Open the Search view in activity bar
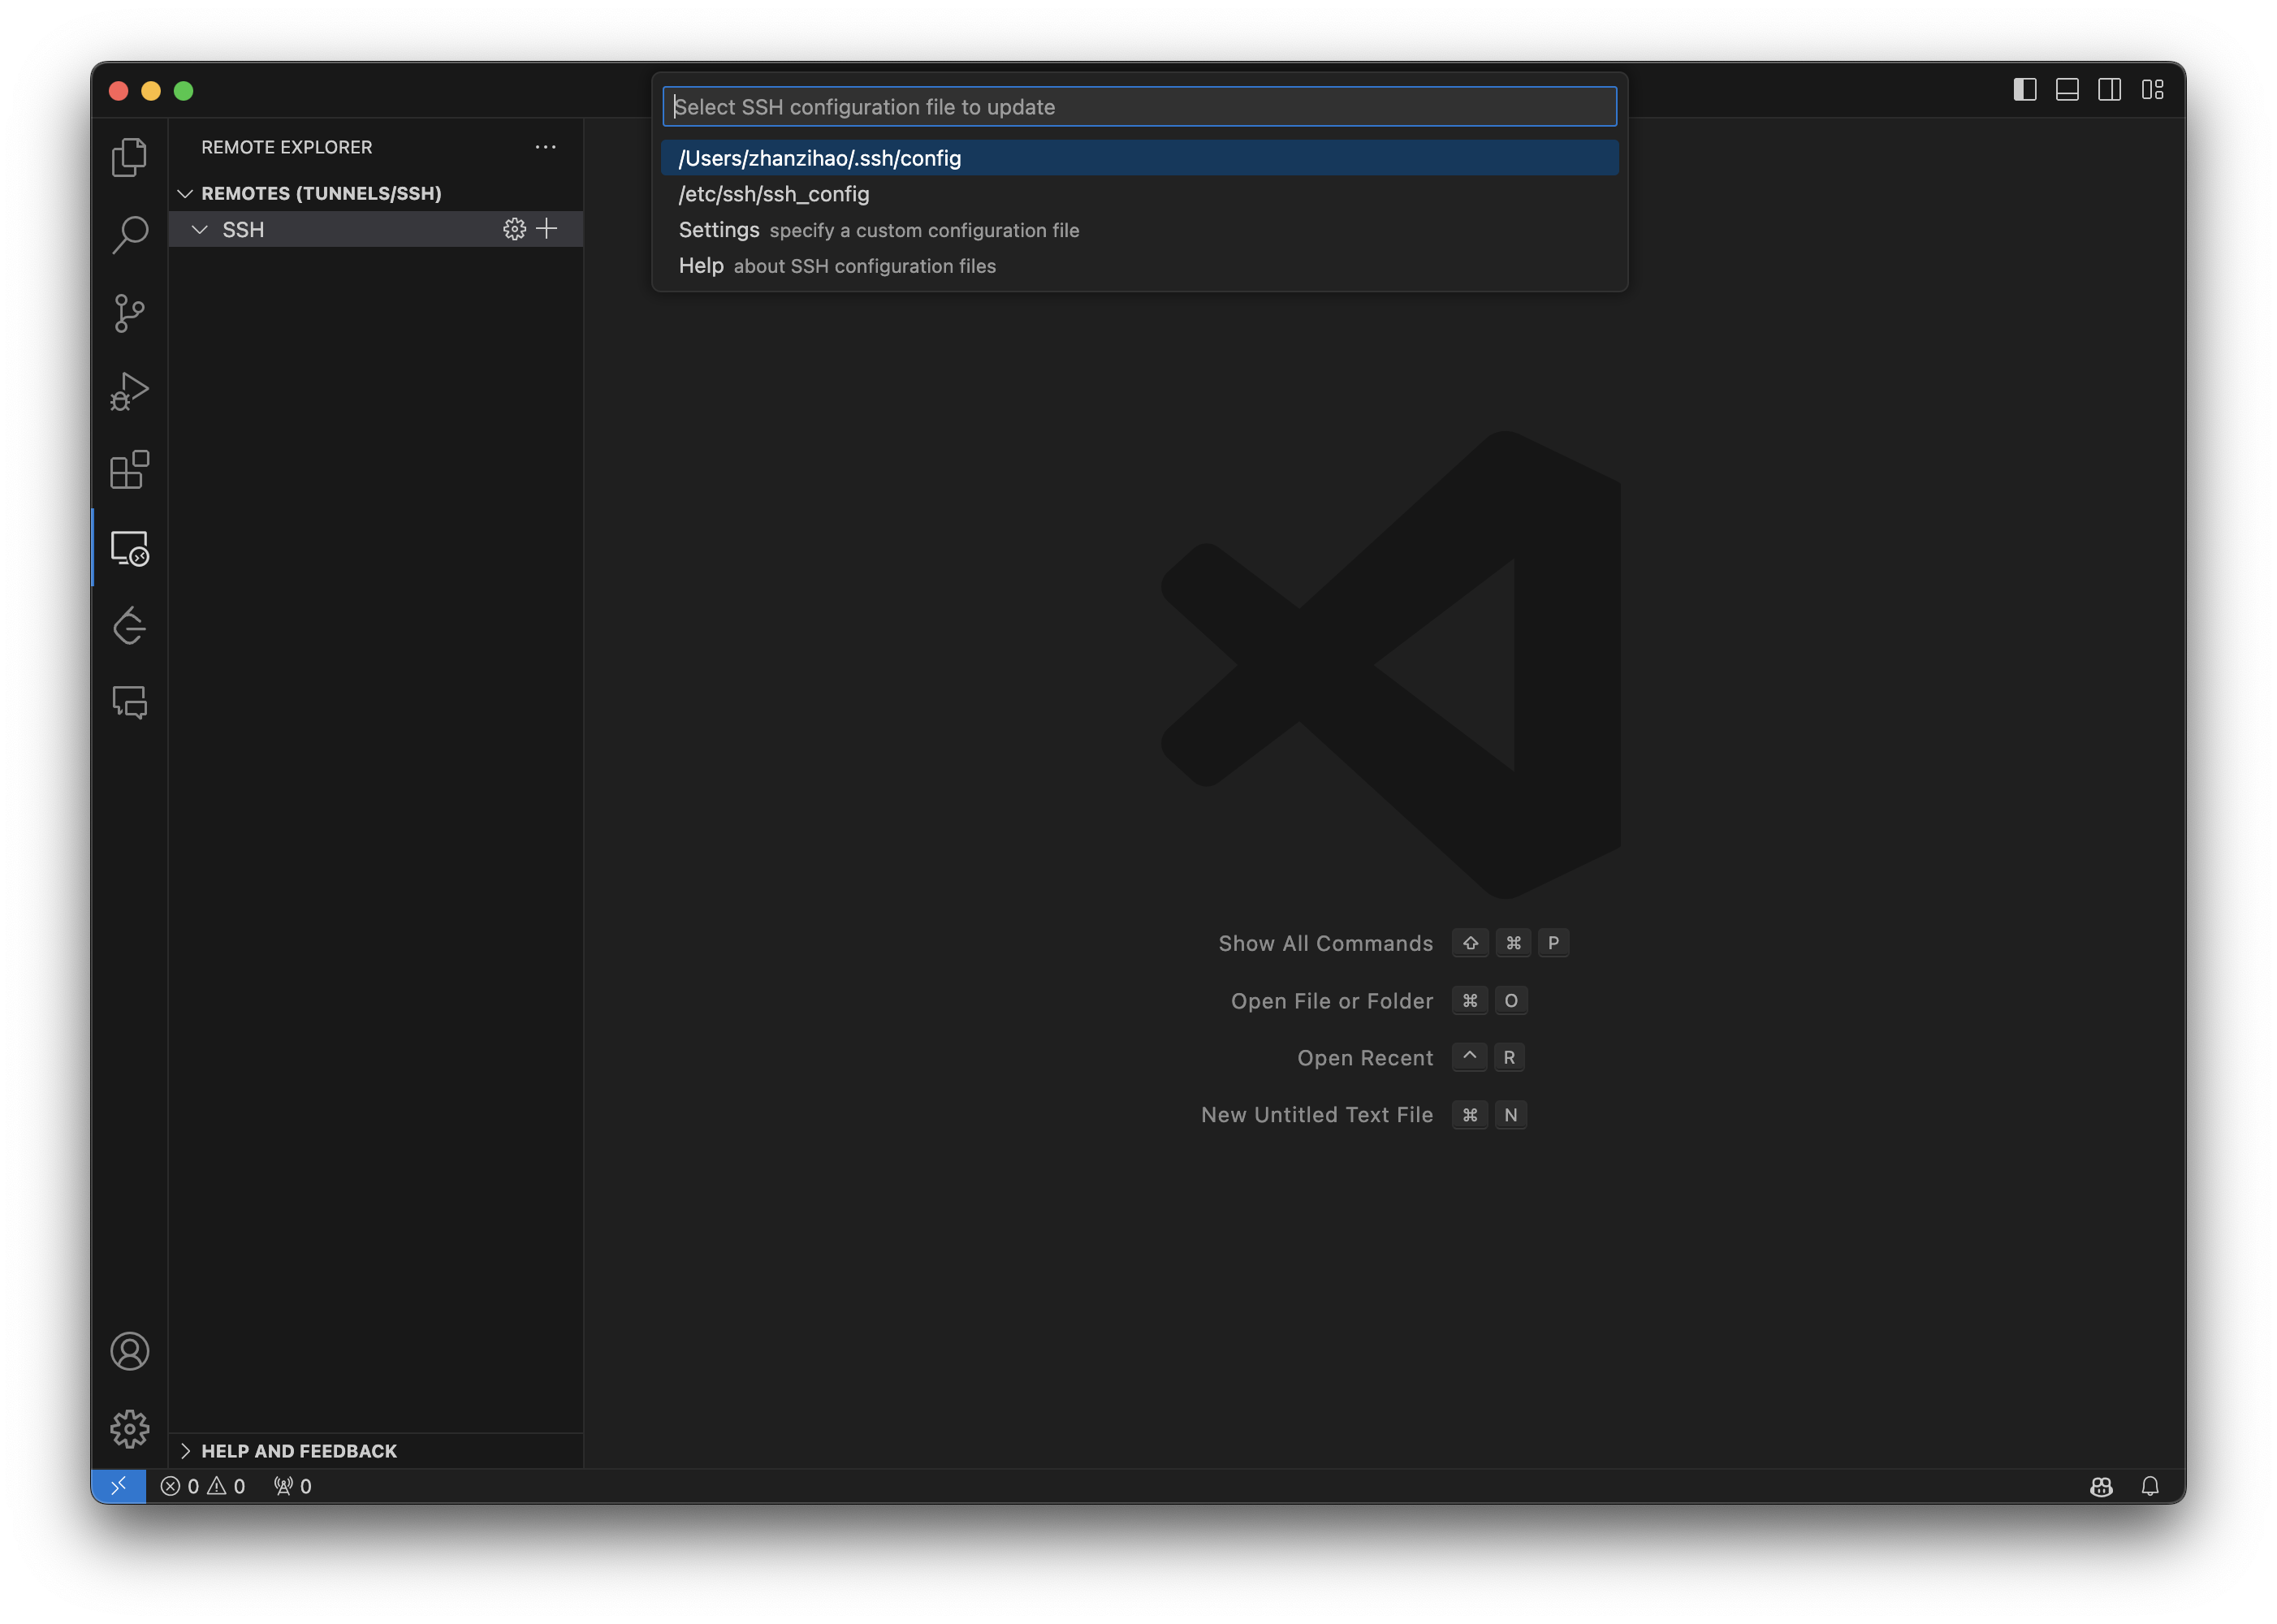The image size is (2277, 1624). tap(129, 235)
